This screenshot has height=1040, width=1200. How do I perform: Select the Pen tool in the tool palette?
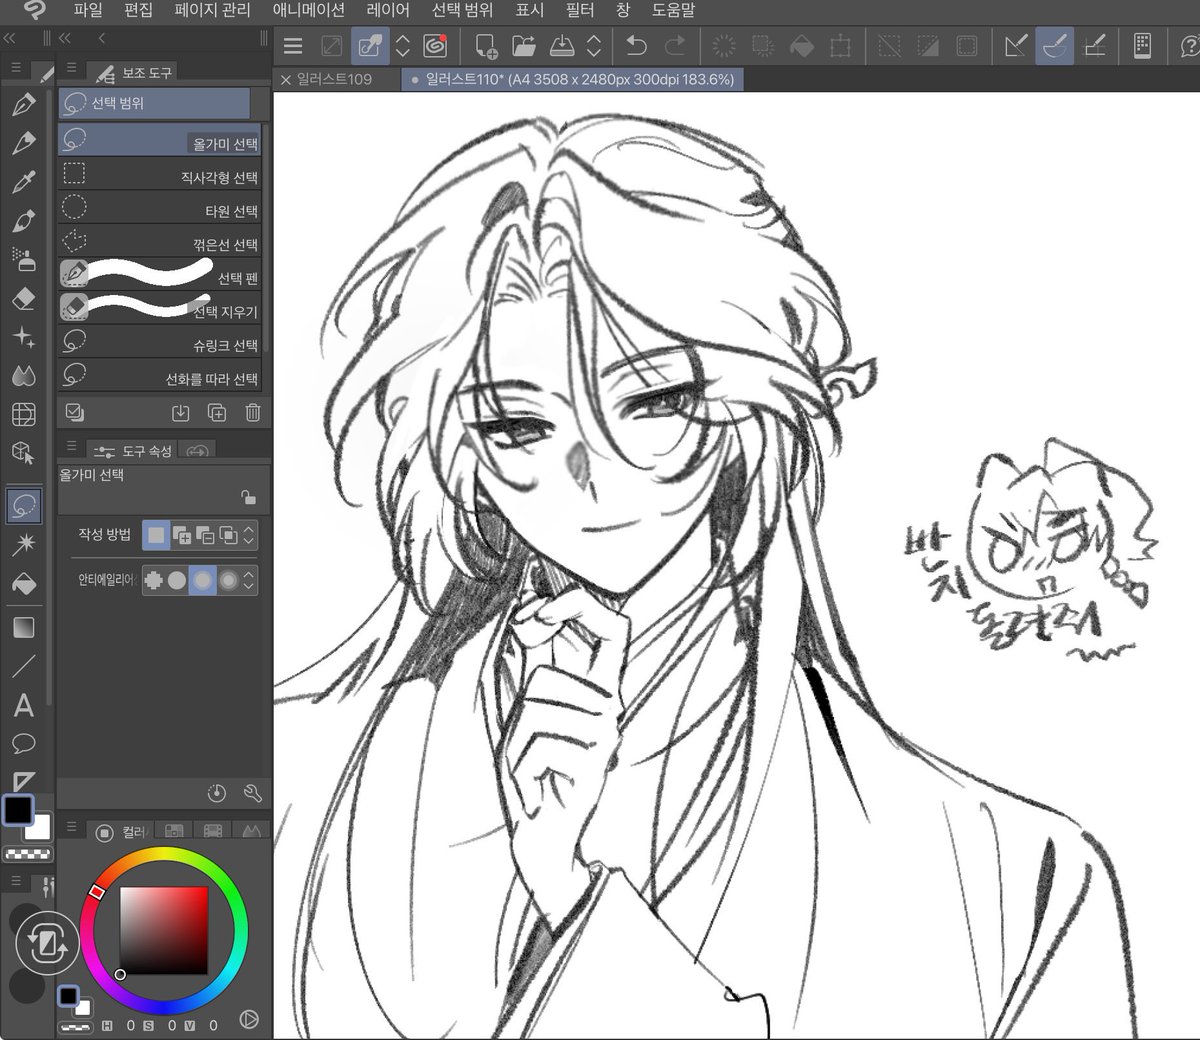tap(24, 104)
